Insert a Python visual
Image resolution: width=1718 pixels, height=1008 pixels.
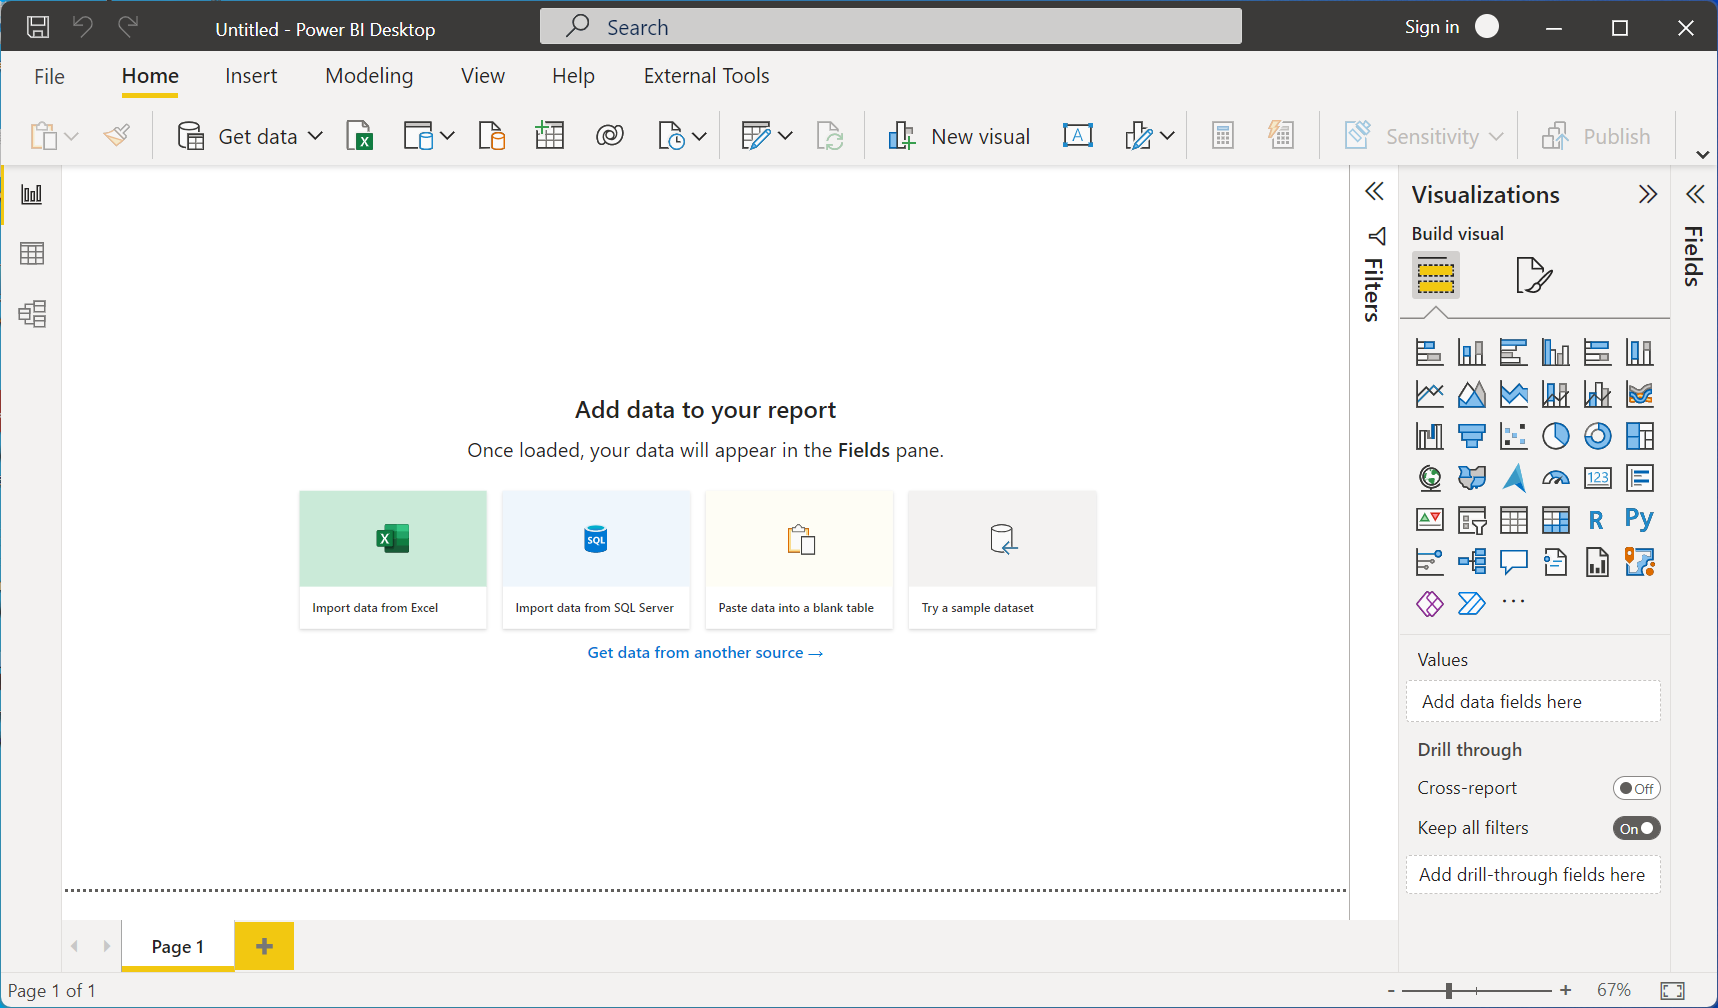[x=1639, y=519]
